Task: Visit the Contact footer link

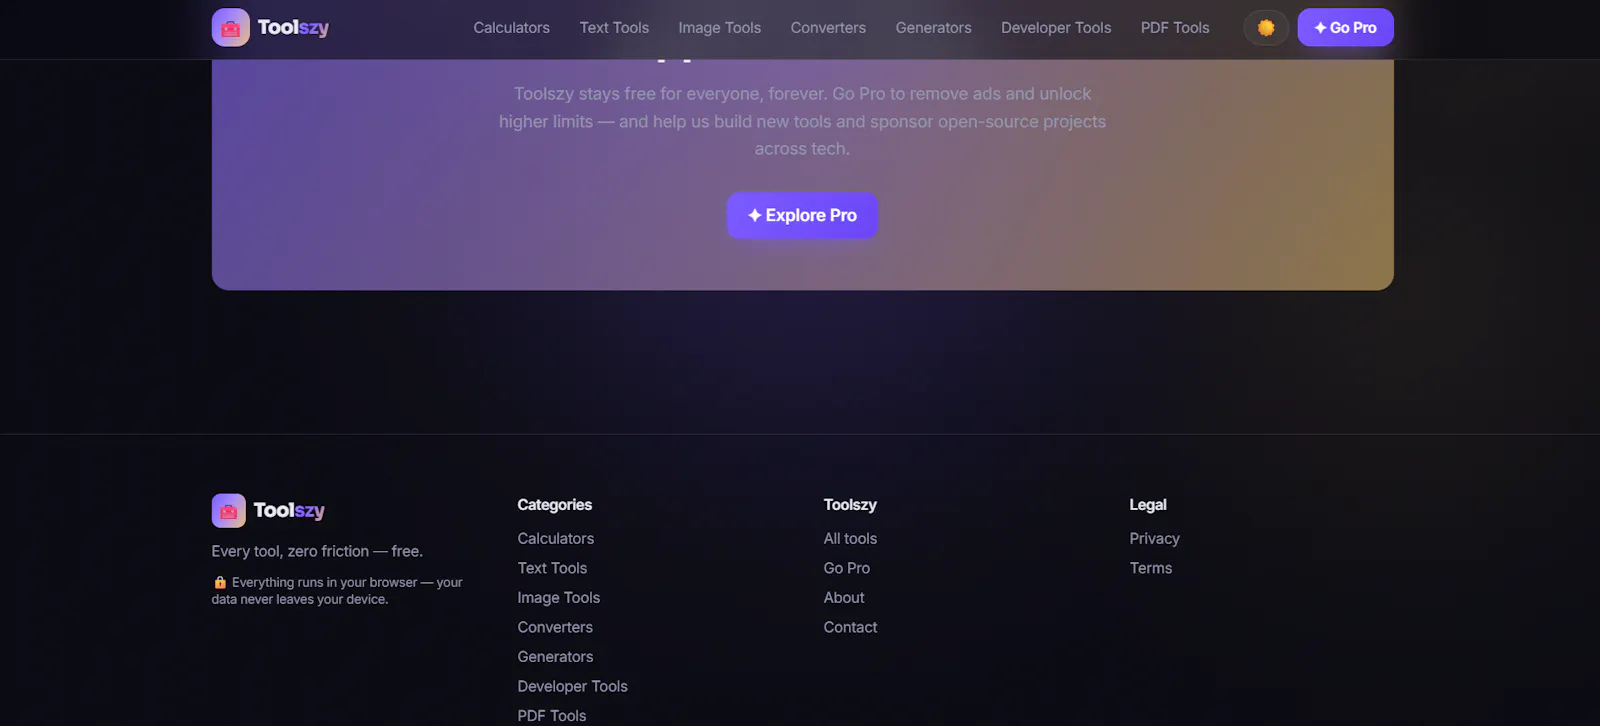Action: (850, 627)
